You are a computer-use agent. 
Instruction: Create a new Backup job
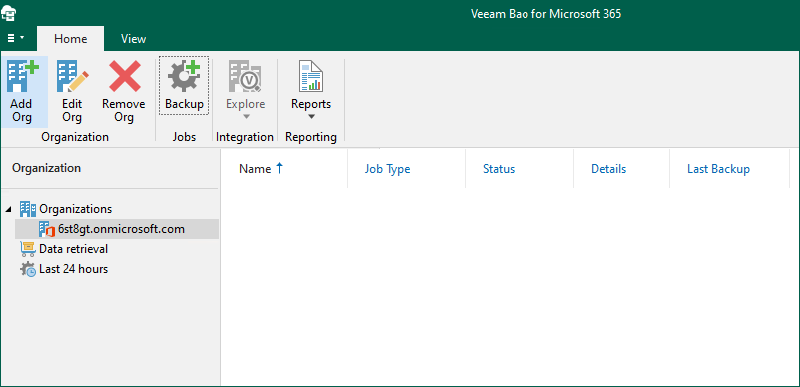click(x=184, y=85)
